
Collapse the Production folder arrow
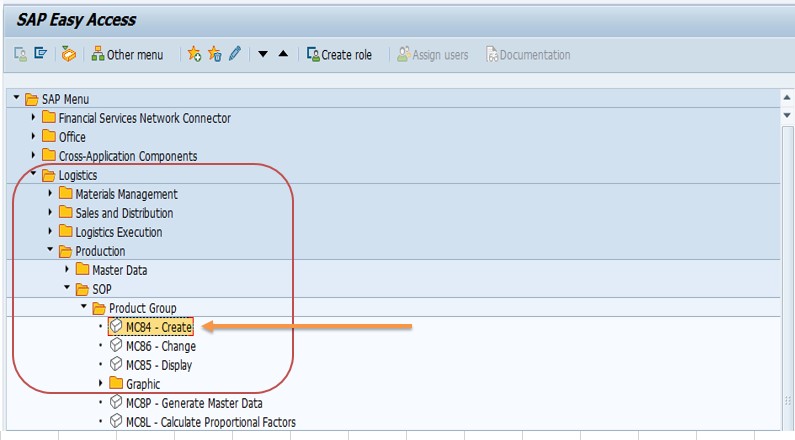coord(50,249)
